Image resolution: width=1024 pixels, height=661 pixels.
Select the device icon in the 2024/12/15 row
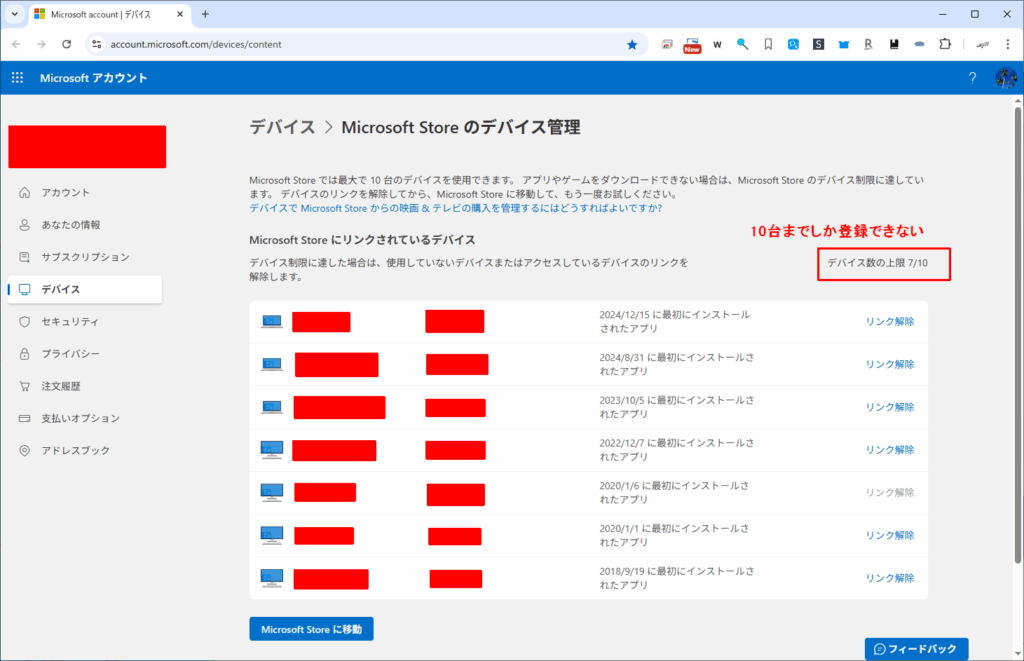(272, 321)
